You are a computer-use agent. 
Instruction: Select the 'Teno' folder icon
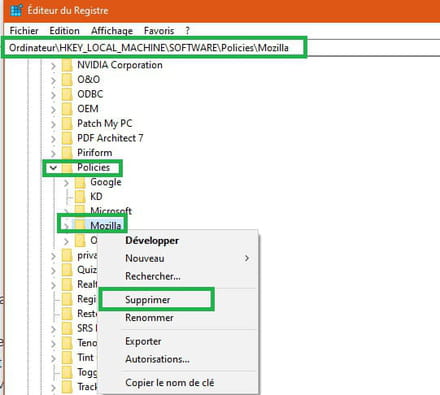pos(67,343)
